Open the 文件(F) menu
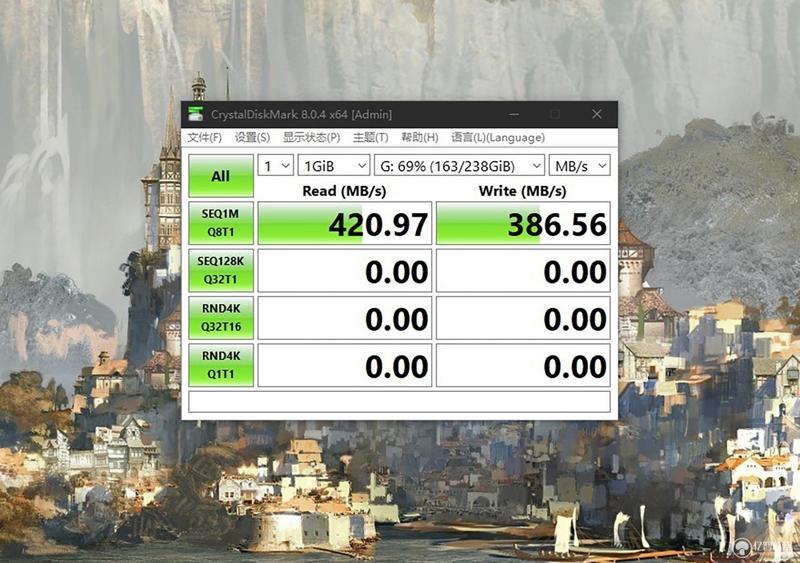This screenshot has width=800, height=563. pyautogui.click(x=204, y=137)
